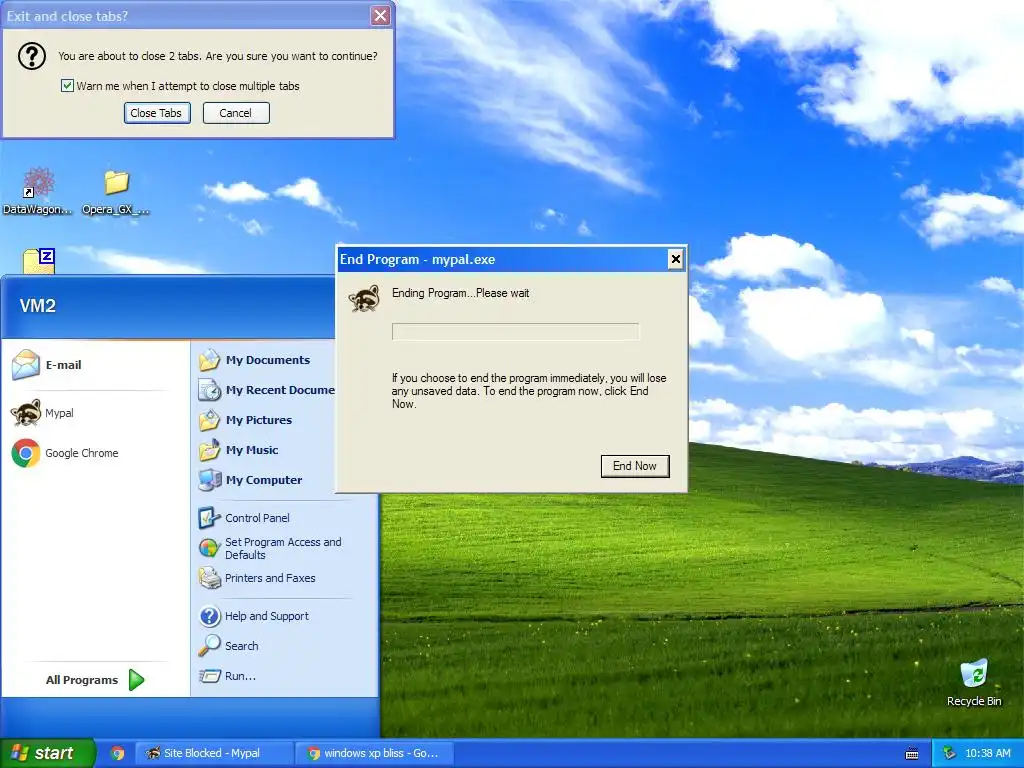1024x768 pixels.
Task: Click the question mark icon in tabs dialog
Action: click(x=31, y=56)
